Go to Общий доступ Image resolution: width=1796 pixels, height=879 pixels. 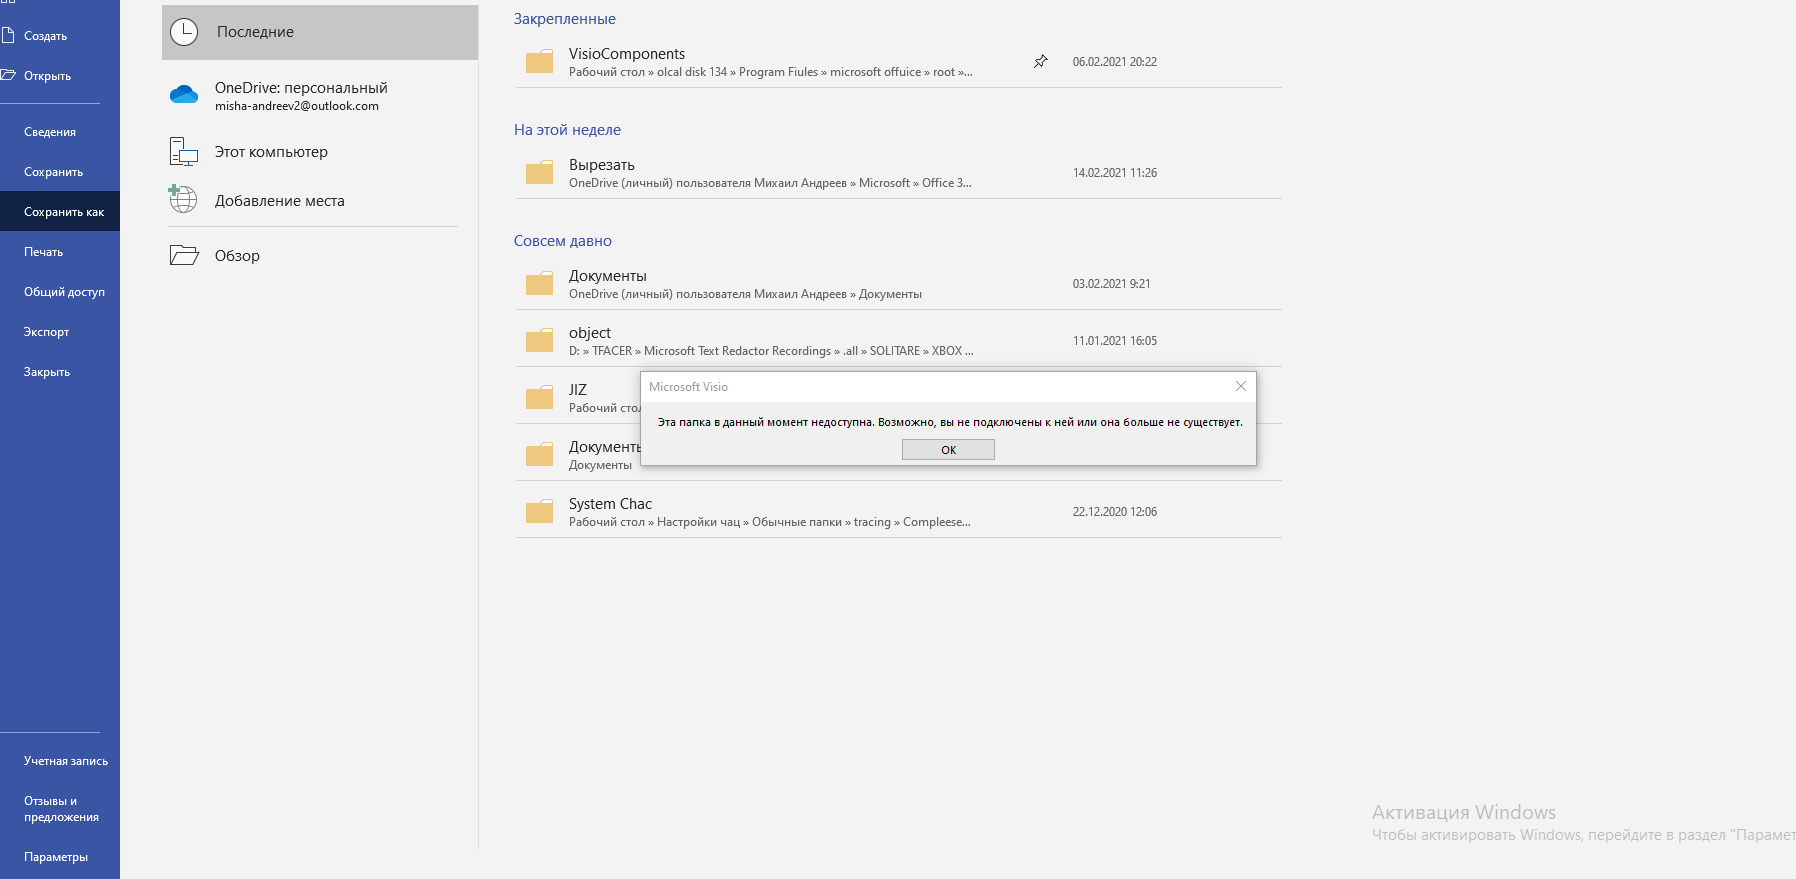60,292
